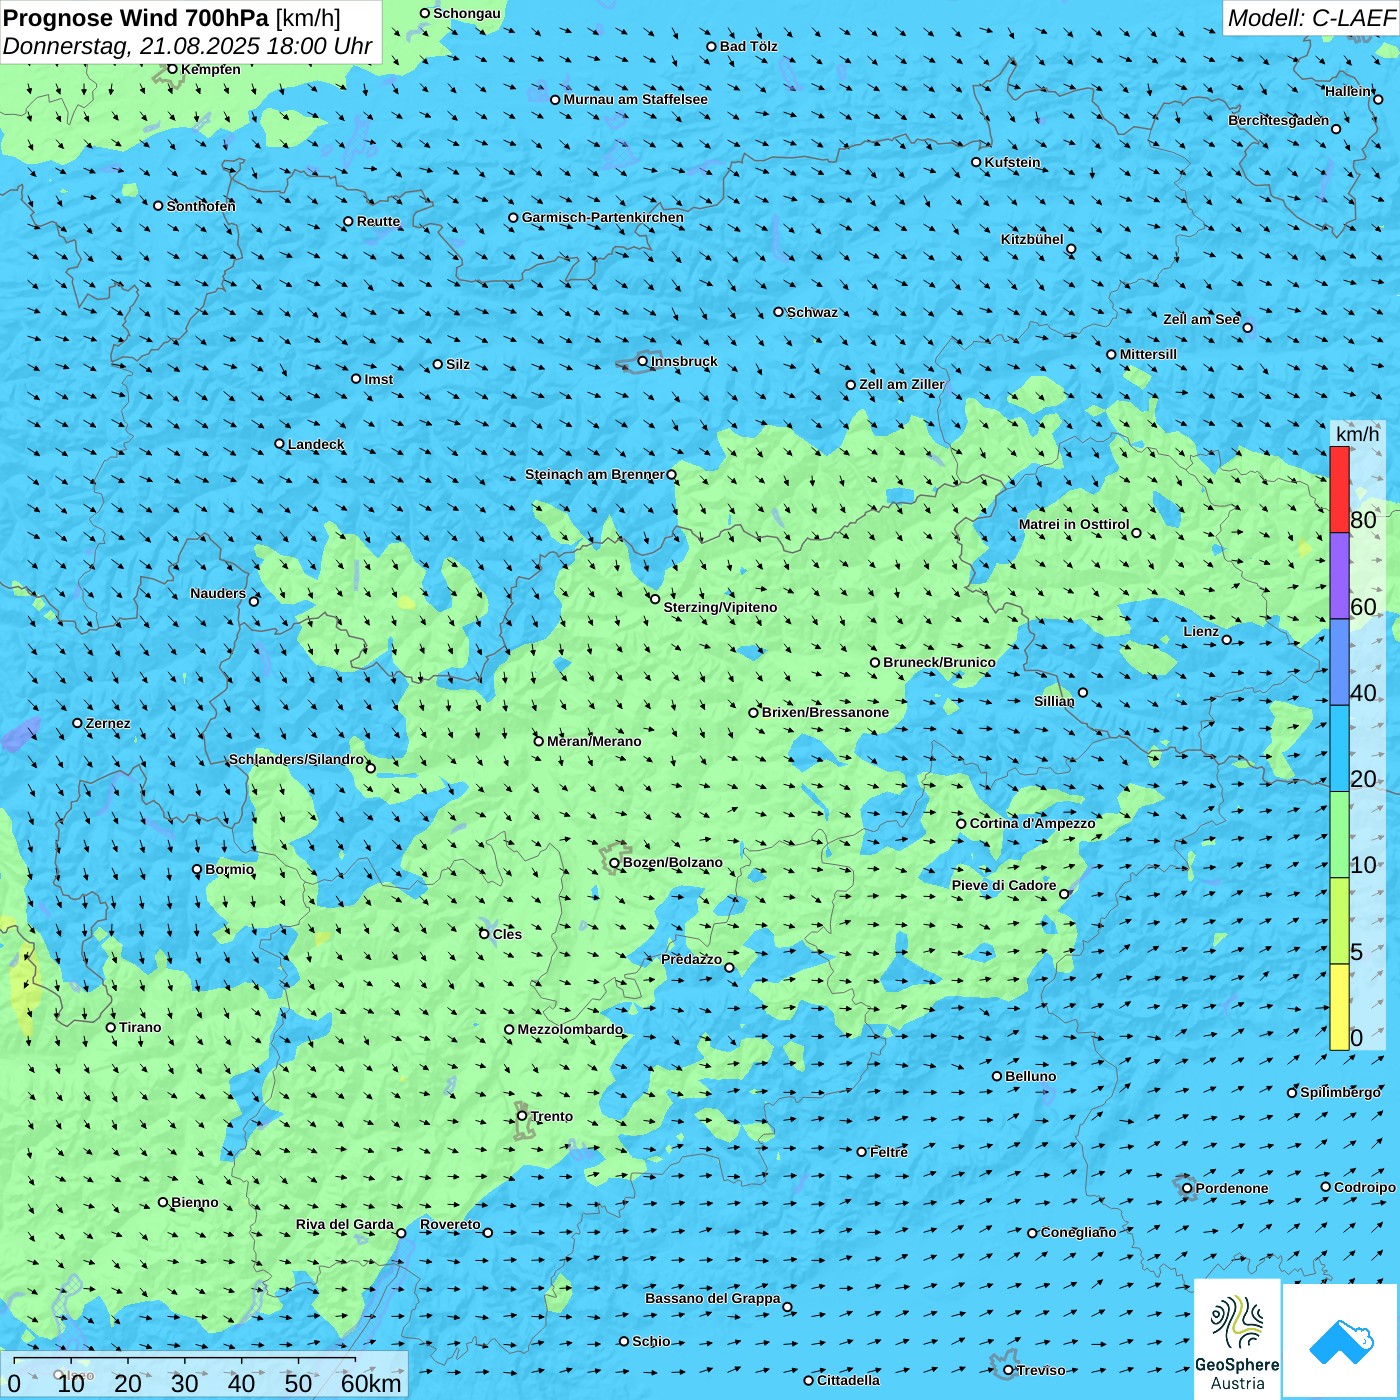The height and width of the screenshot is (1400, 1400).
Task: Click the Sillian label
Action: (1054, 701)
